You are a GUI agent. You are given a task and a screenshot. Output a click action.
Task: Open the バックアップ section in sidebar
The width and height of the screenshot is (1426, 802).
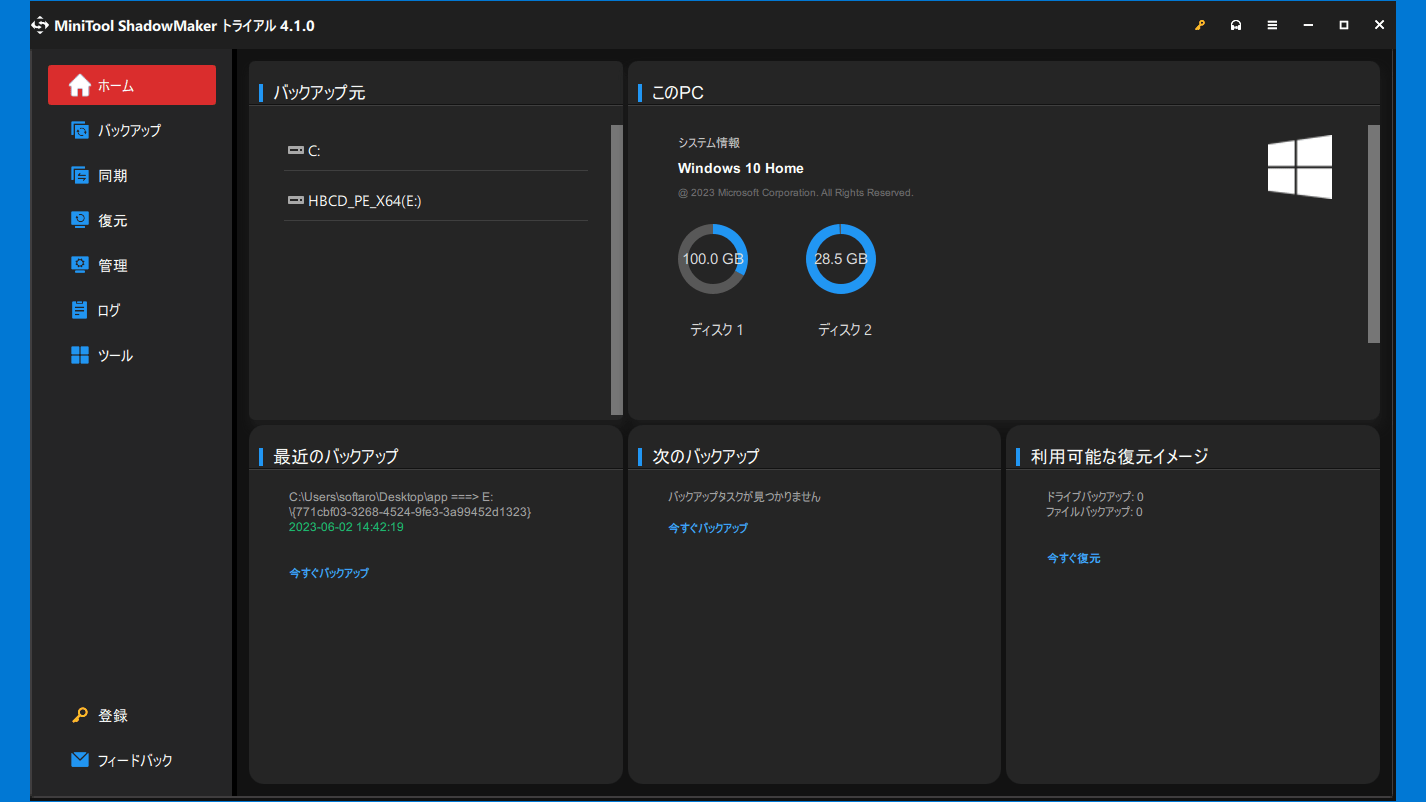(x=132, y=130)
